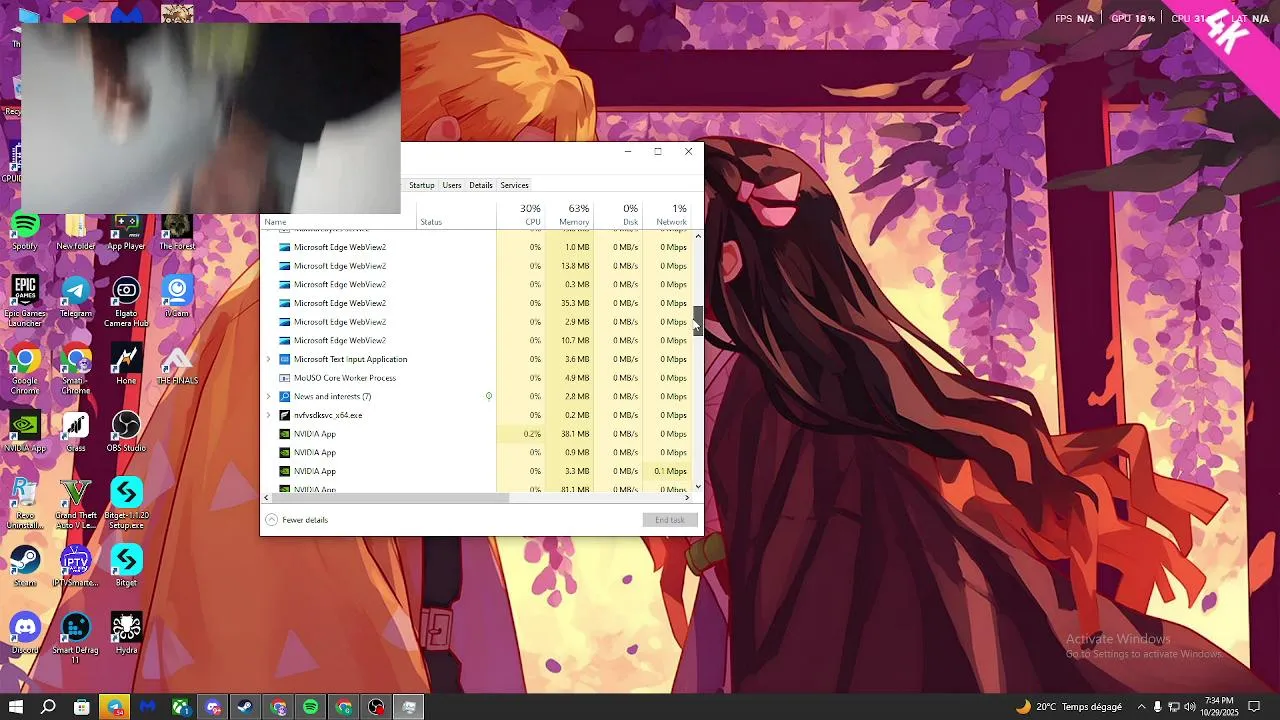The height and width of the screenshot is (720, 1280).
Task: Open the Grass desktop shortcut
Action: (76, 432)
